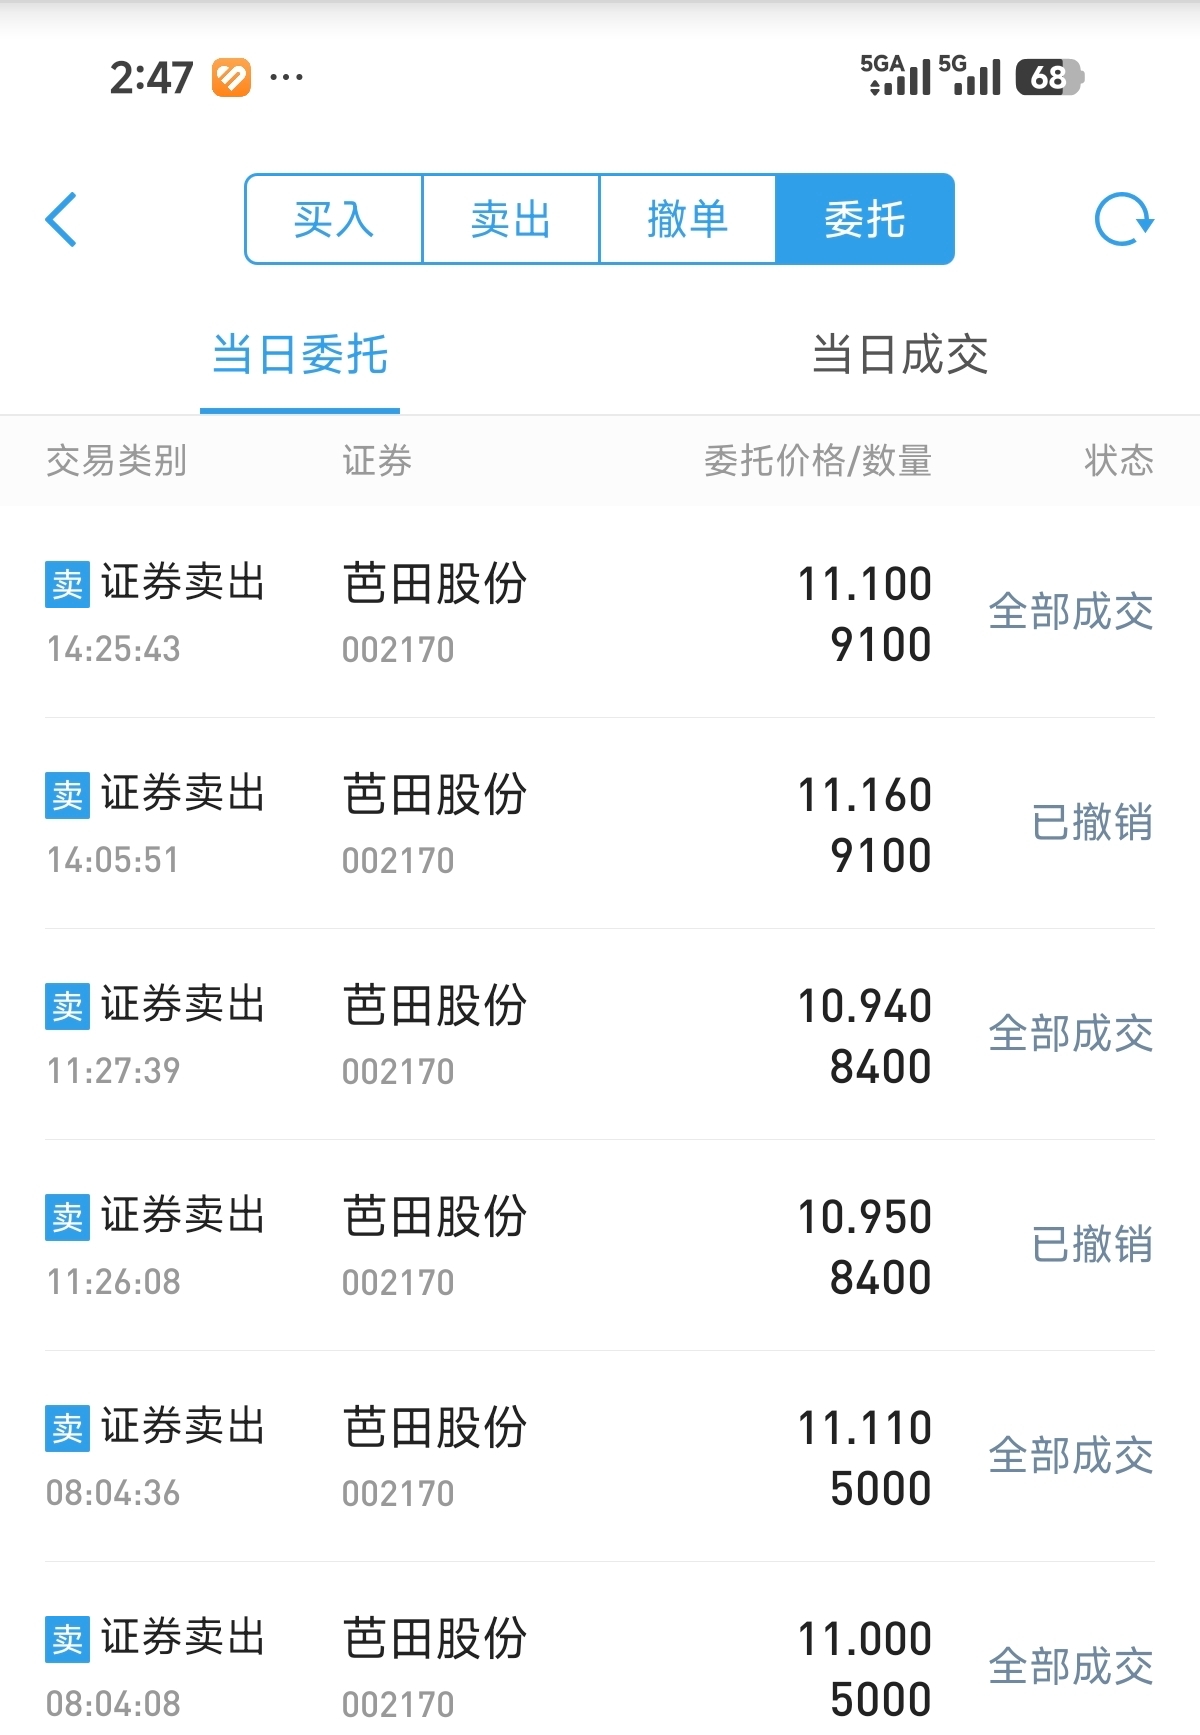Open the order placed at 08:04:08

click(x=600, y=1649)
